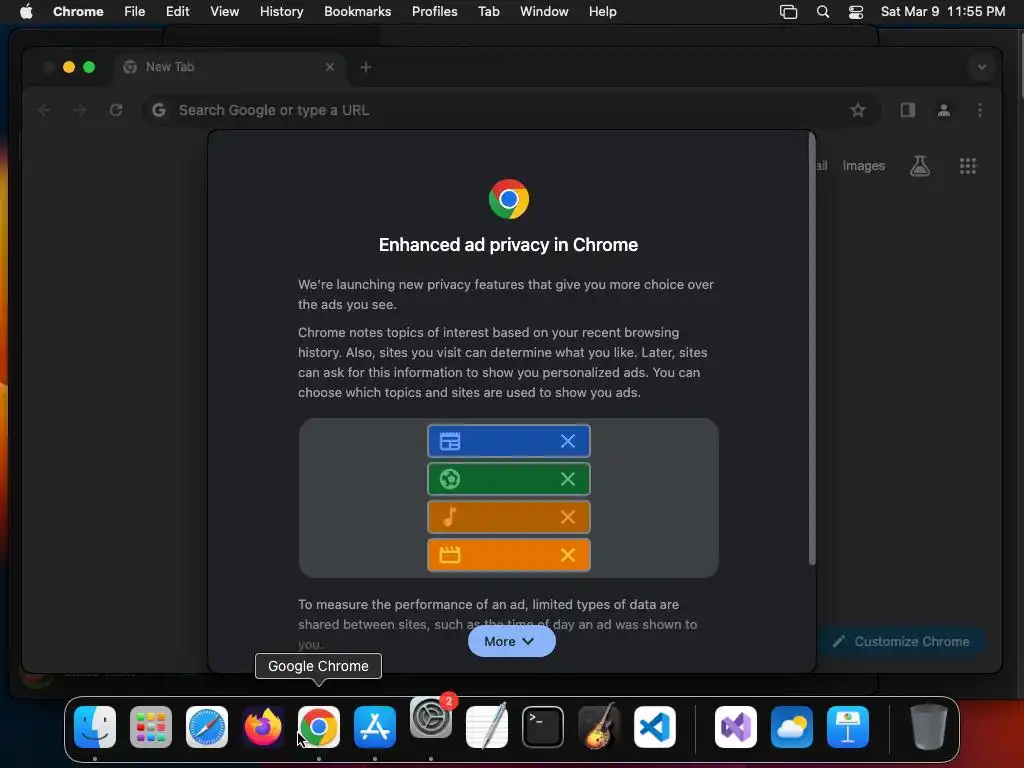
Task: Open the side panel icon
Action: click(908, 110)
